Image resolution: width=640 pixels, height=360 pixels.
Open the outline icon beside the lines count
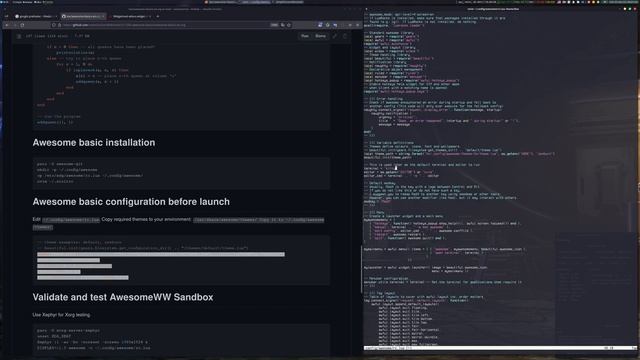tap(19, 36)
